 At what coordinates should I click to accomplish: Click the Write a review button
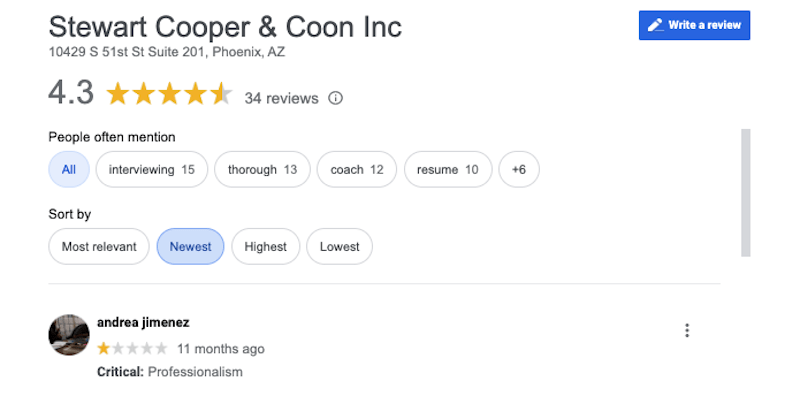[694, 25]
